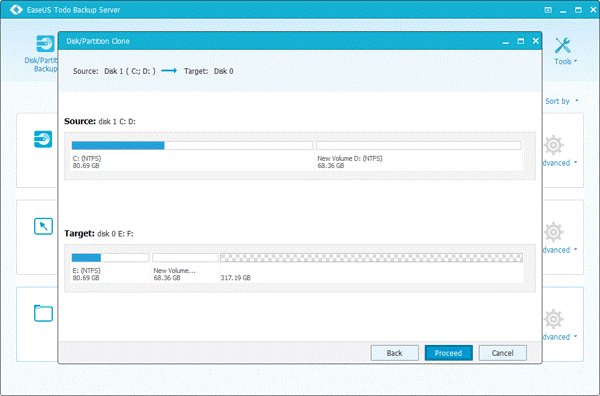Select source New Volume D: partition bar
The height and width of the screenshot is (396, 600).
[x=419, y=145]
